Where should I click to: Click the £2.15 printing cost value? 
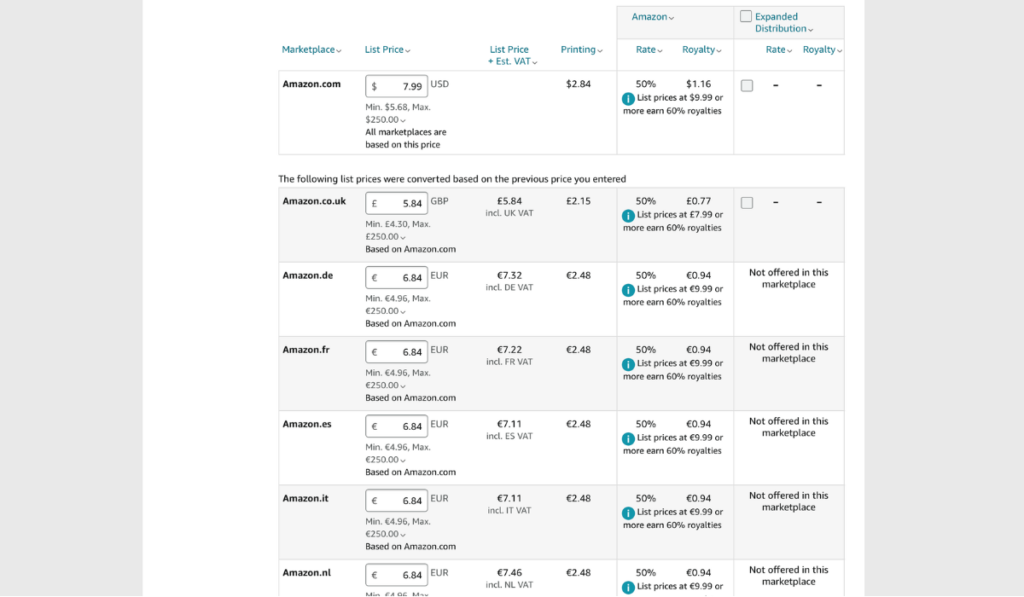(x=578, y=201)
